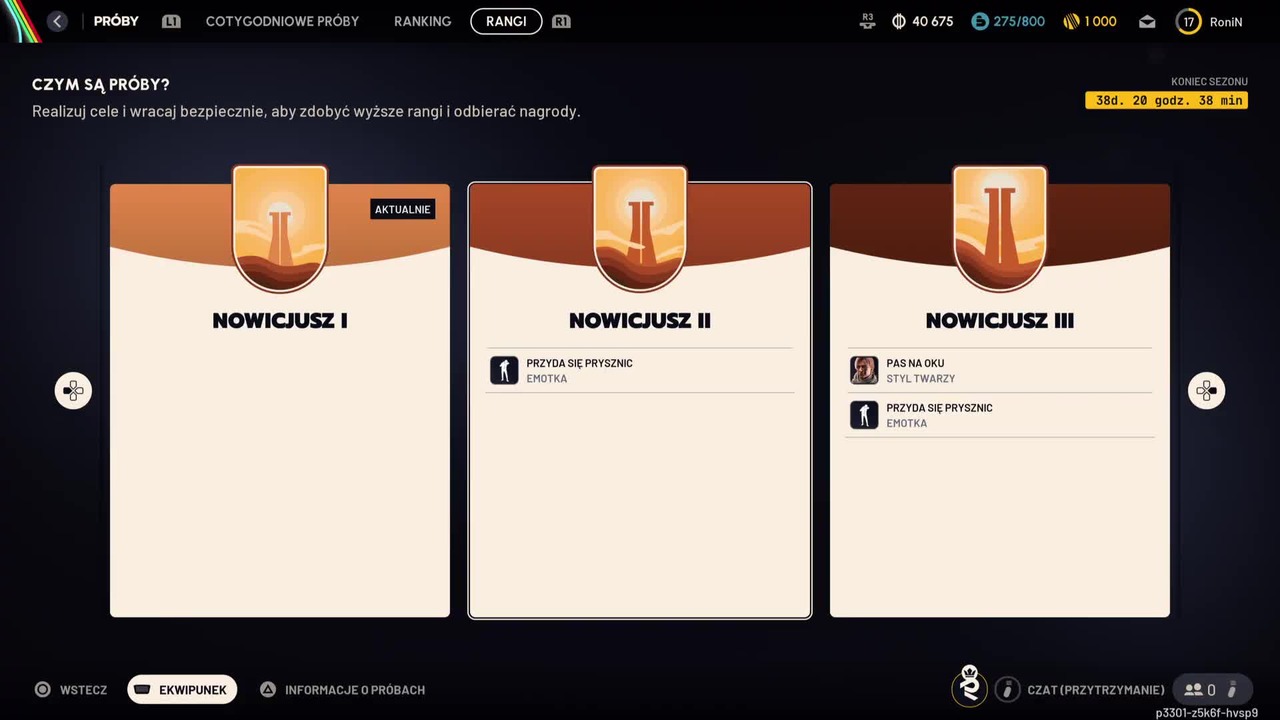This screenshot has width=1280, height=720.
Task: Click the L1 shoulder button icon
Action: coord(171,21)
